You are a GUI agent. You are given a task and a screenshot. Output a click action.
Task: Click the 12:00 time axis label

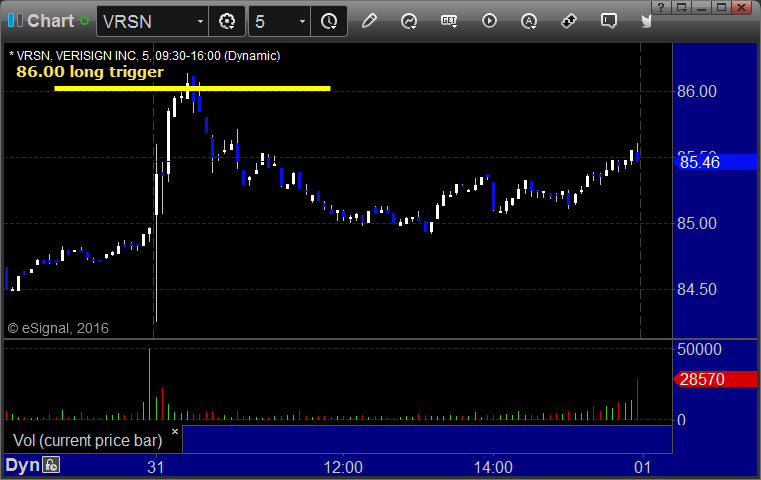343,467
